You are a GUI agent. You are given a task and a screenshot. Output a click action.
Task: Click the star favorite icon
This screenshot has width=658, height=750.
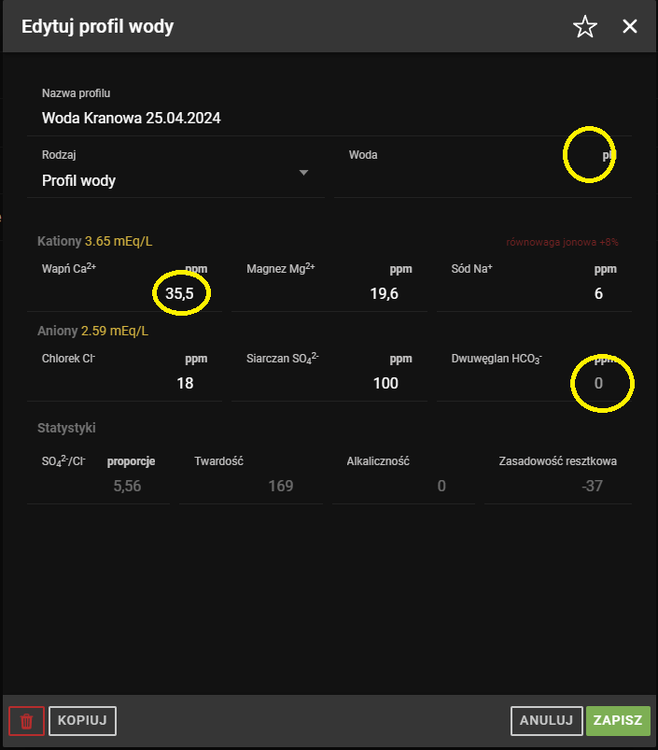click(585, 27)
